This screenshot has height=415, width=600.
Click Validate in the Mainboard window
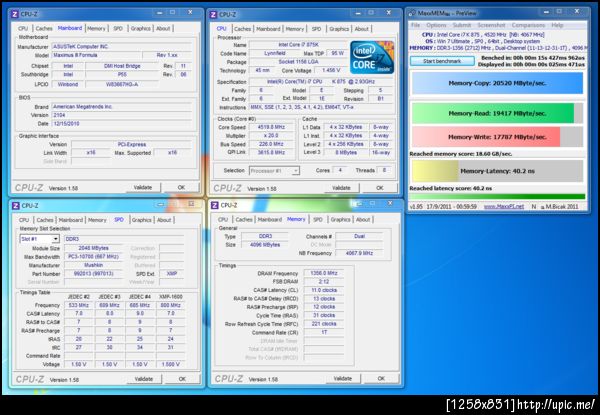[x=143, y=187]
